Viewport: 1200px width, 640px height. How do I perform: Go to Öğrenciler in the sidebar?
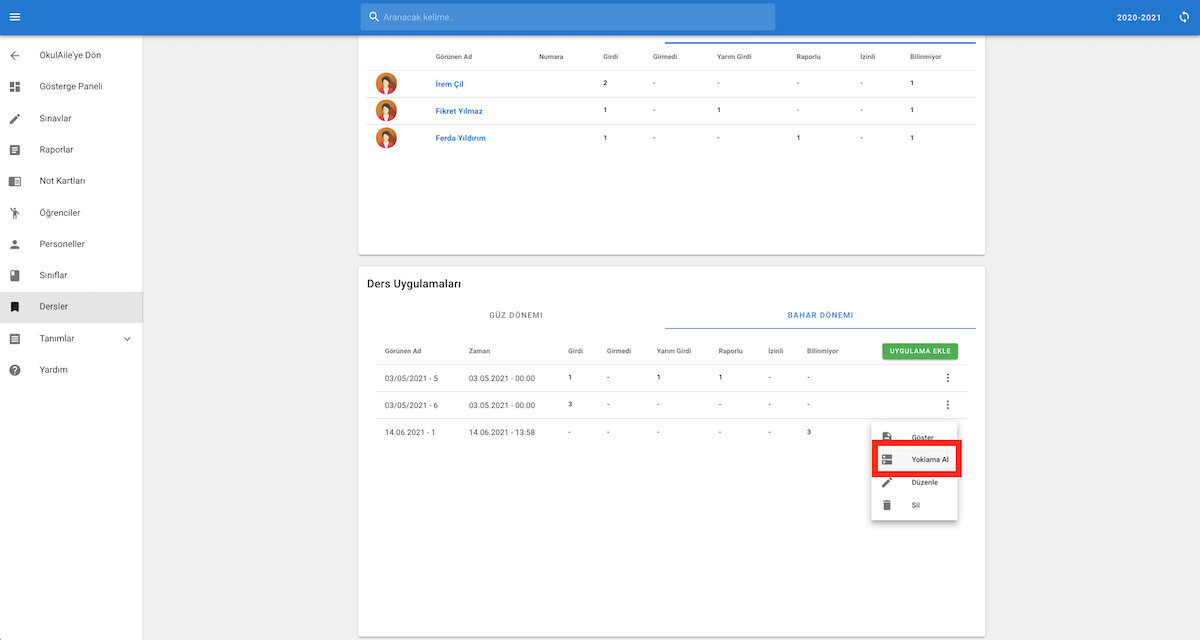60,213
